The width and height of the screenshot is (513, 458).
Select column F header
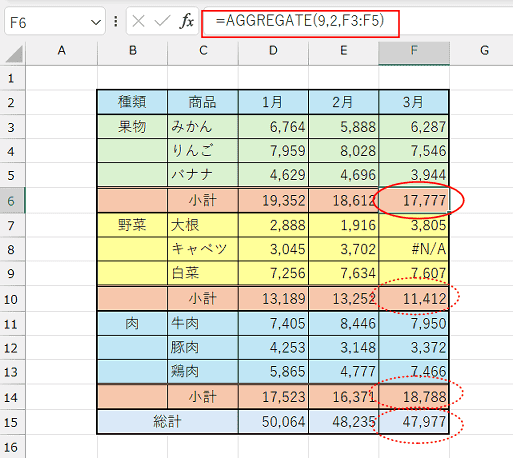pyautogui.click(x=414, y=51)
